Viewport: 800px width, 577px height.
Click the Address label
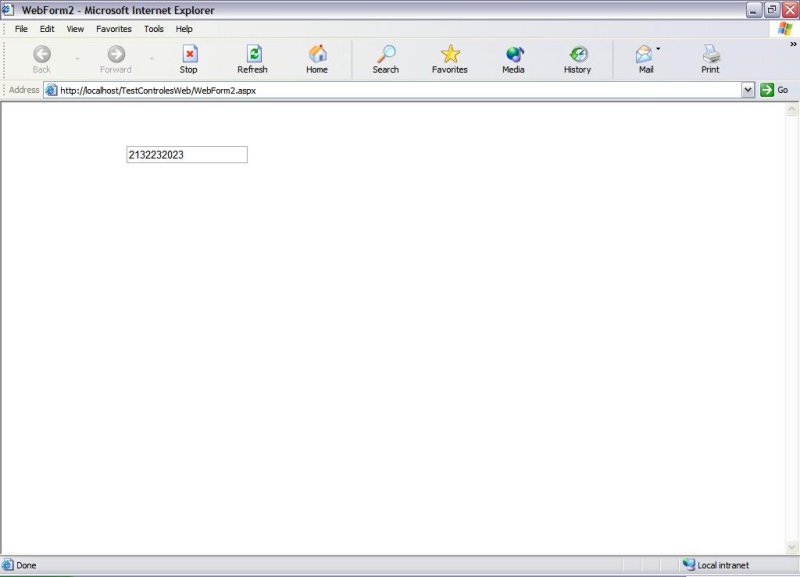24,90
